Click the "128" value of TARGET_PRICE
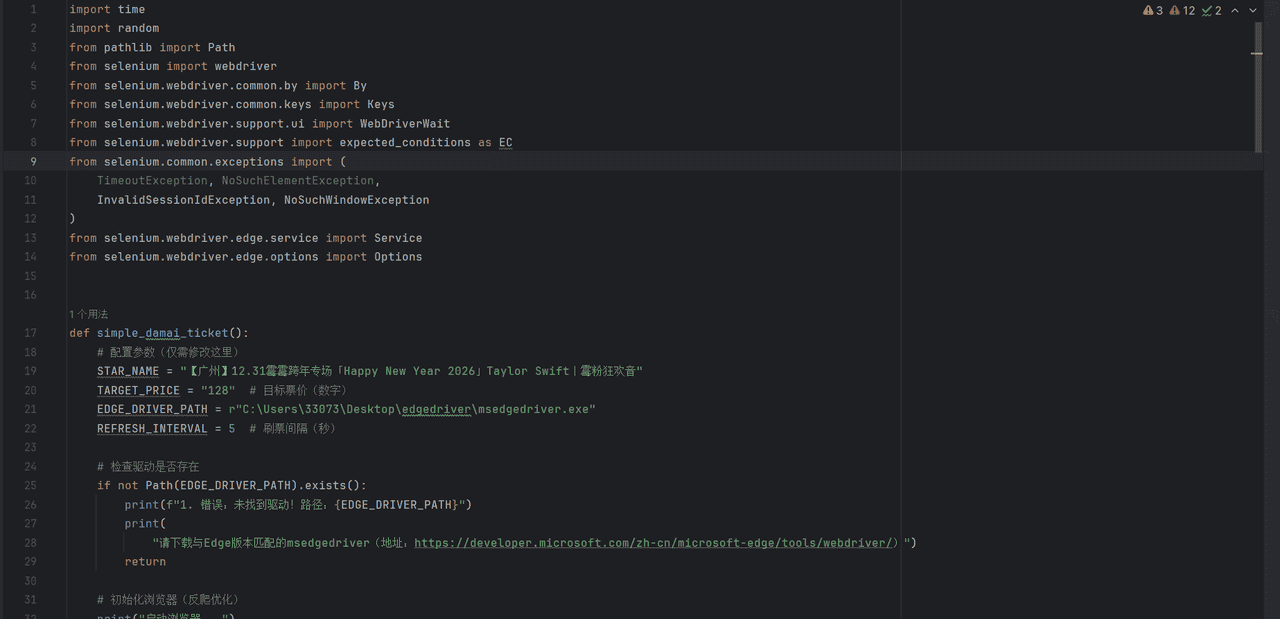1280x619 pixels. pyautogui.click(x=217, y=390)
